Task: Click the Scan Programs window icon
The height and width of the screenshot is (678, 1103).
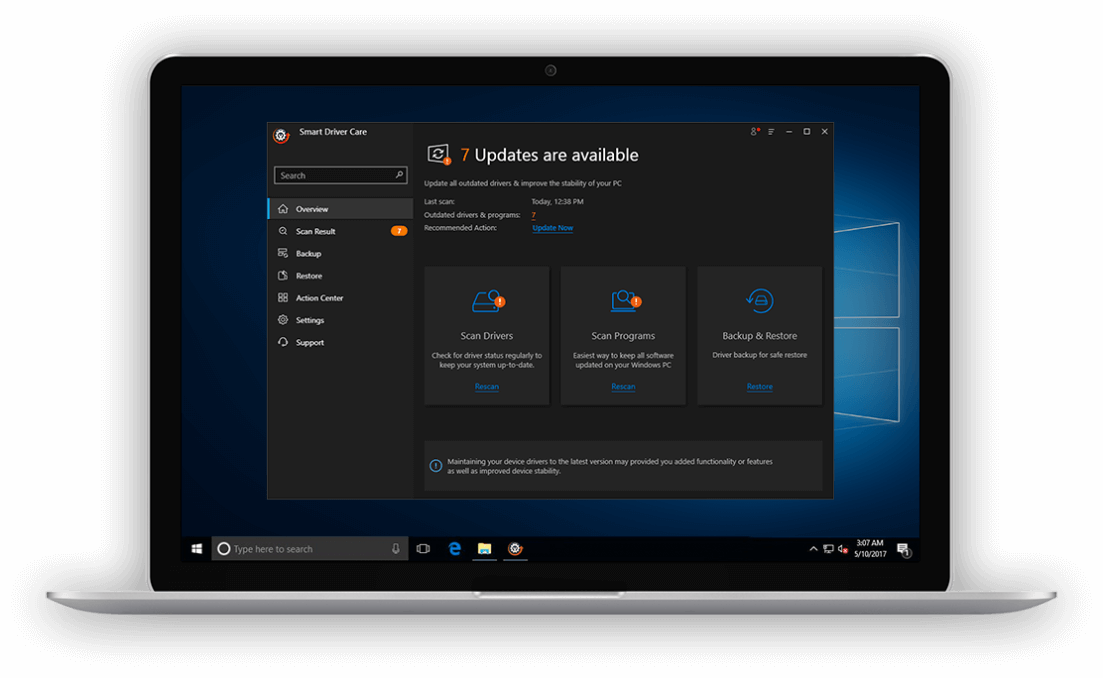Action: click(623, 300)
